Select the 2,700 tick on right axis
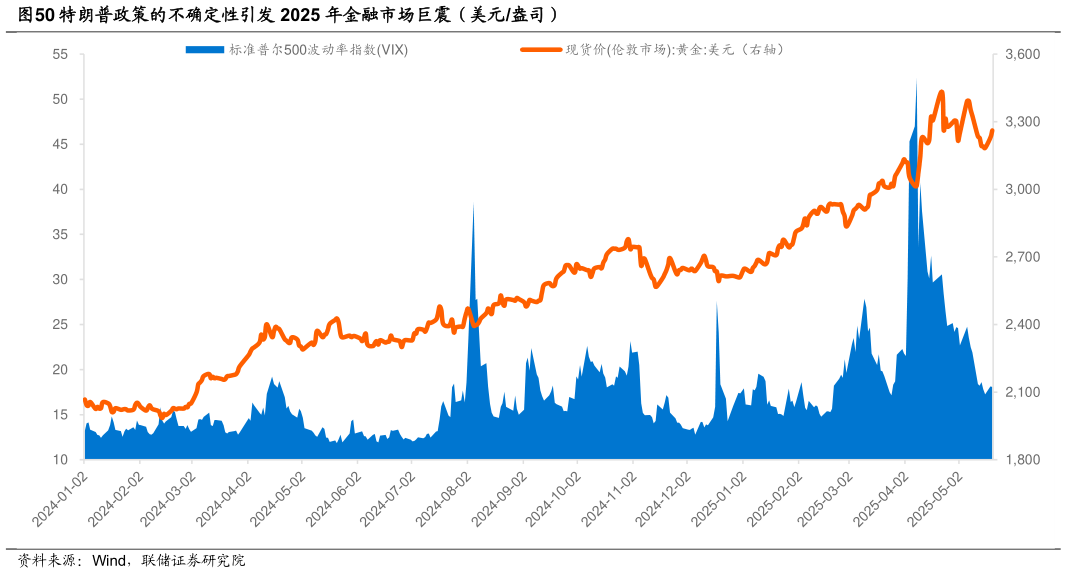 tap(1022, 257)
